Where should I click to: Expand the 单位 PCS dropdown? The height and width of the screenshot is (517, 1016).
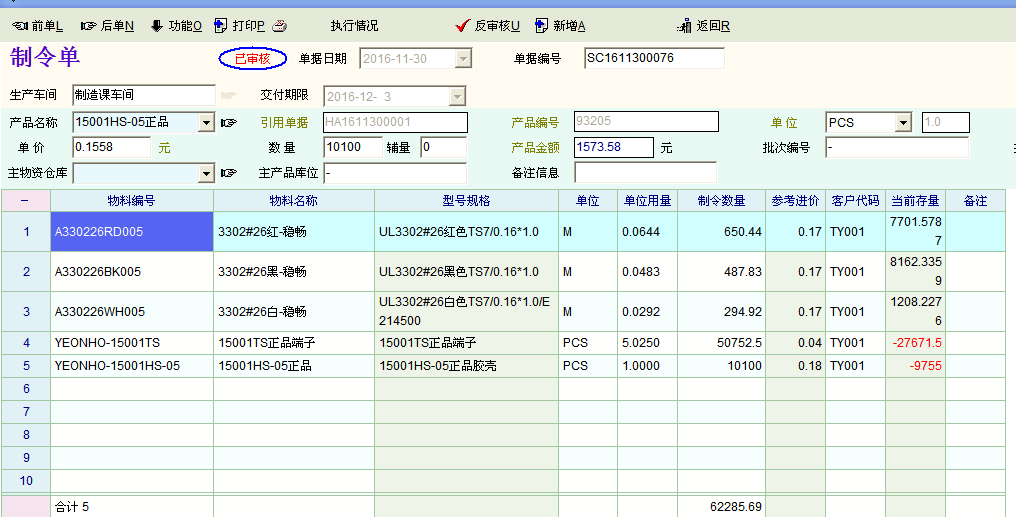coord(903,123)
